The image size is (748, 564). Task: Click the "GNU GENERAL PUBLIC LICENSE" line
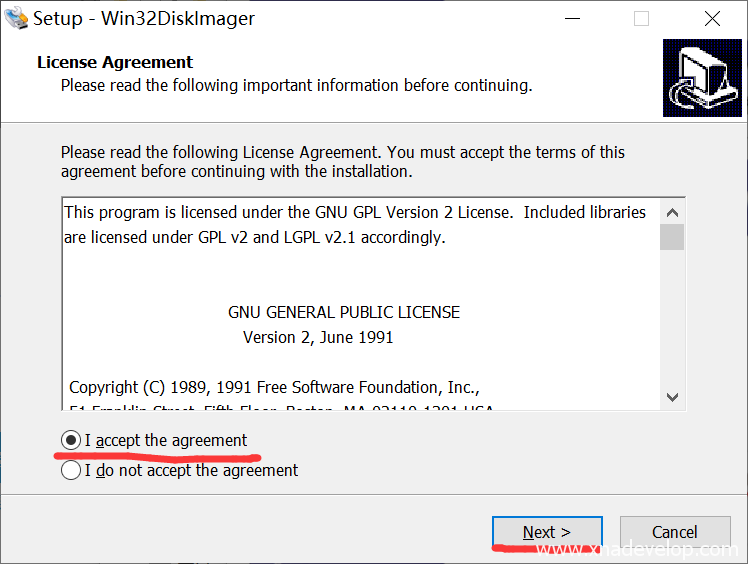point(344,312)
